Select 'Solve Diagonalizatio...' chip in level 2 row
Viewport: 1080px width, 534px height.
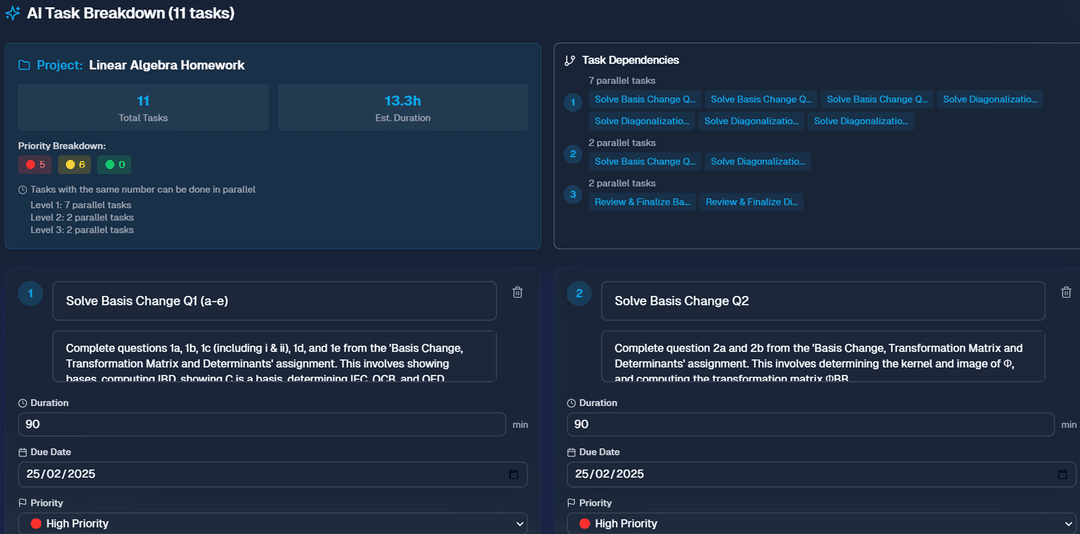pyautogui.click(x=757, y=161)
